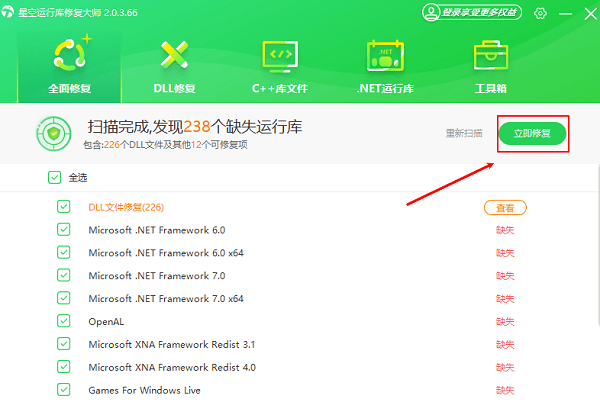
Task: Select the .NET运行库 icon
Action: tap(385, 56)
